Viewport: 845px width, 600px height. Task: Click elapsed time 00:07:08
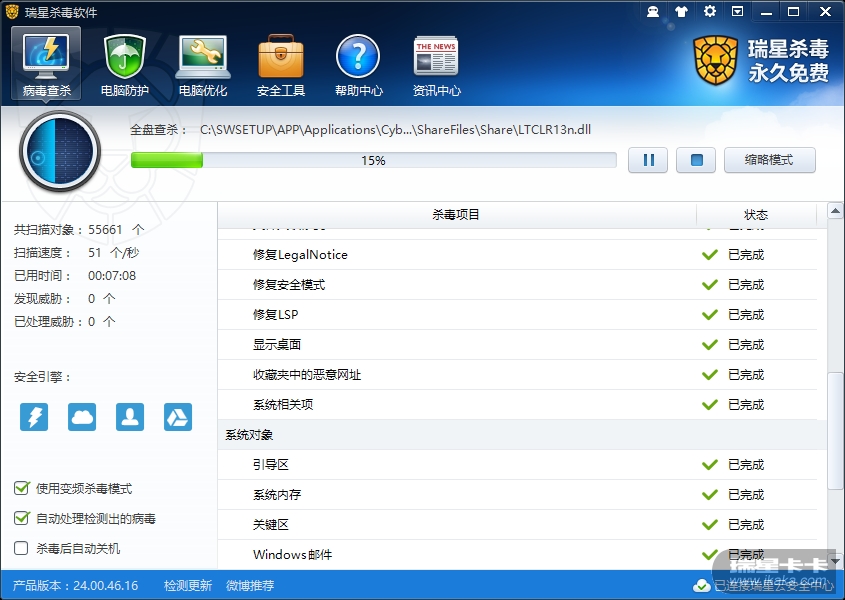click(112, 275)
